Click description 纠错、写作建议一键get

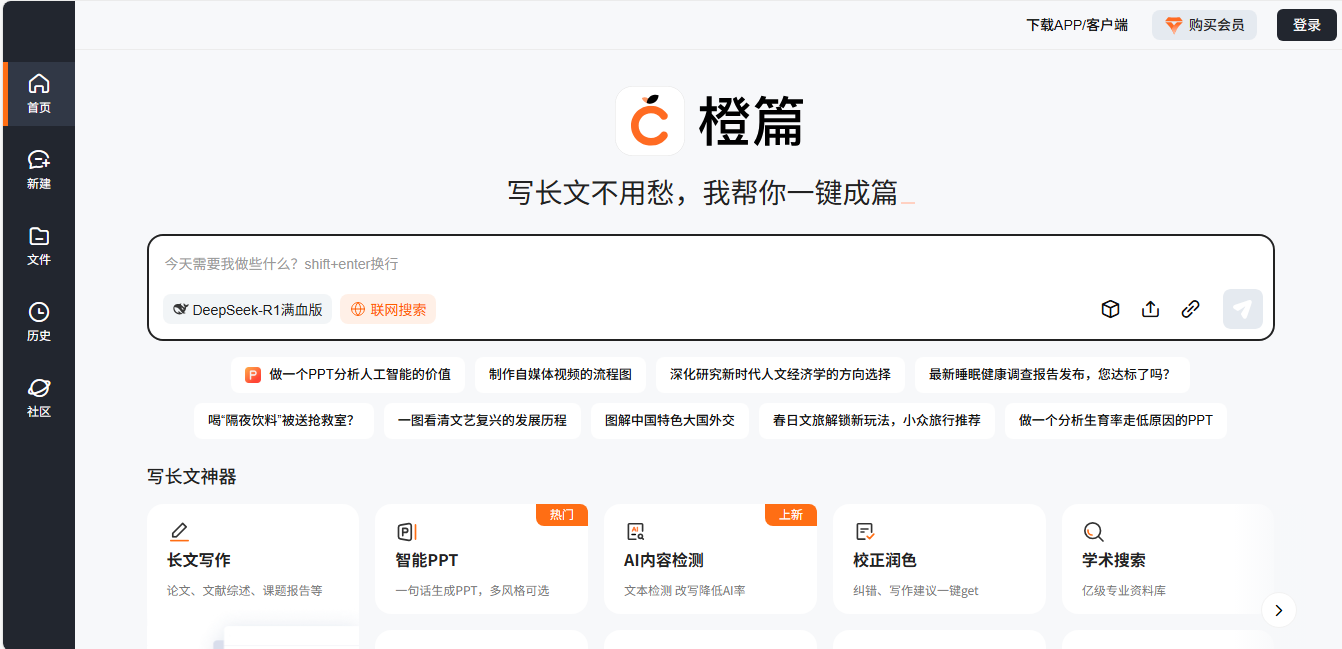pyautogui.click(x=916, y=591)
